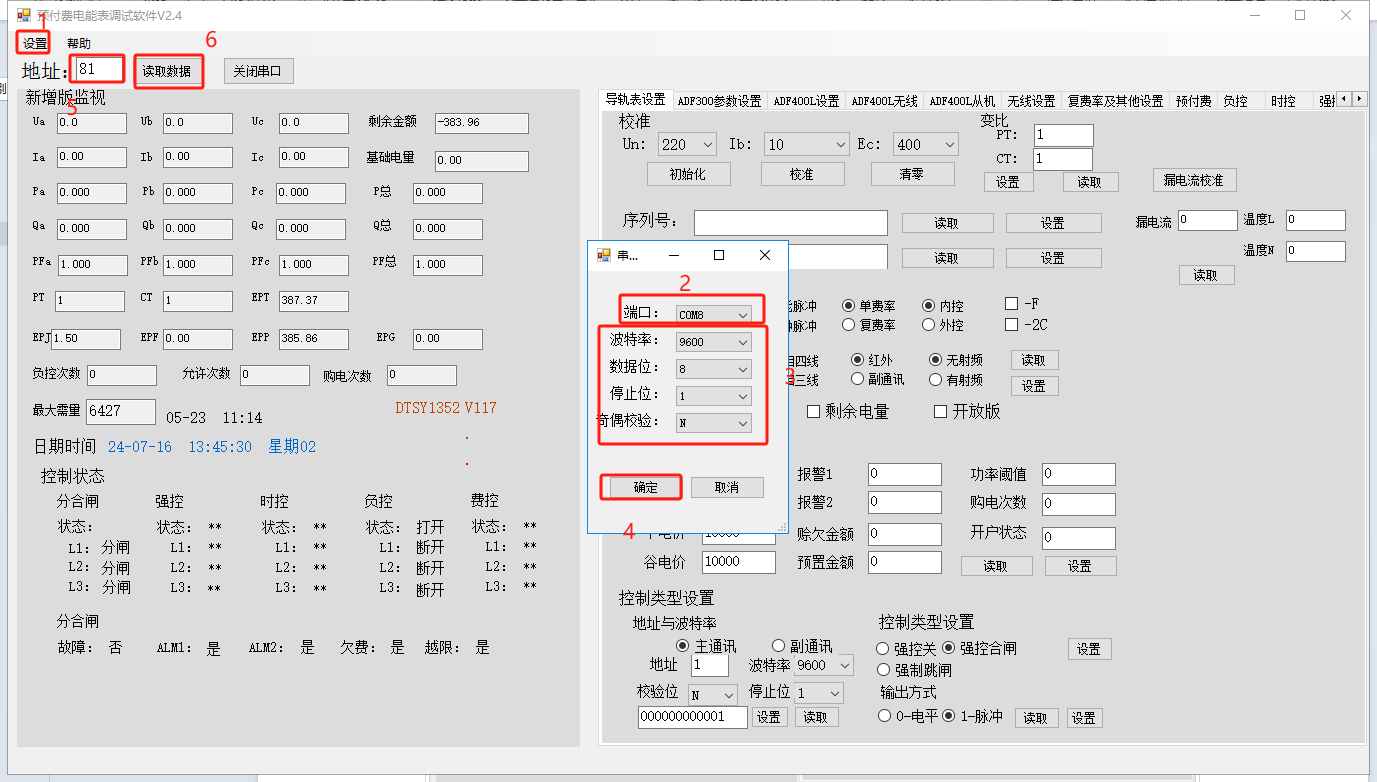
Task: Minimize the serial port dialog
Action: [673, 256]
